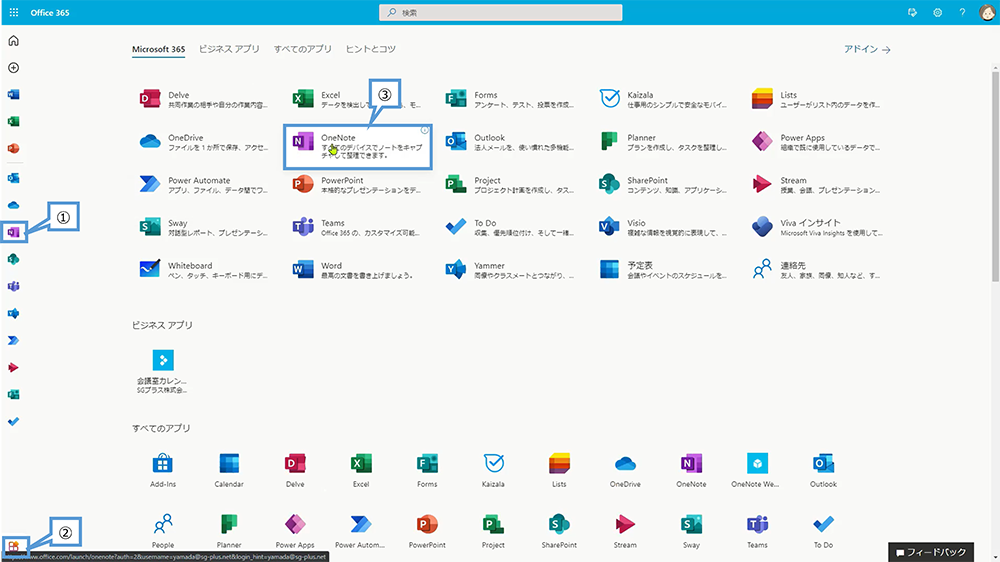The height and width of the screenshot is (562, 1000).
Task: Open the Whiteboard tile
Action: (204, 270)
